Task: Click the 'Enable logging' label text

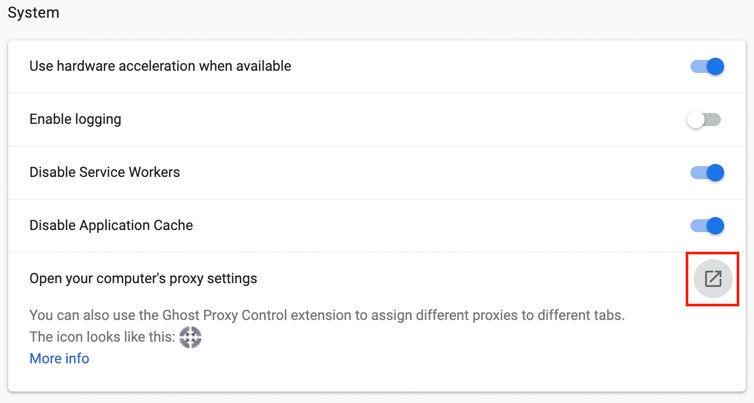Action: point(75,119)
